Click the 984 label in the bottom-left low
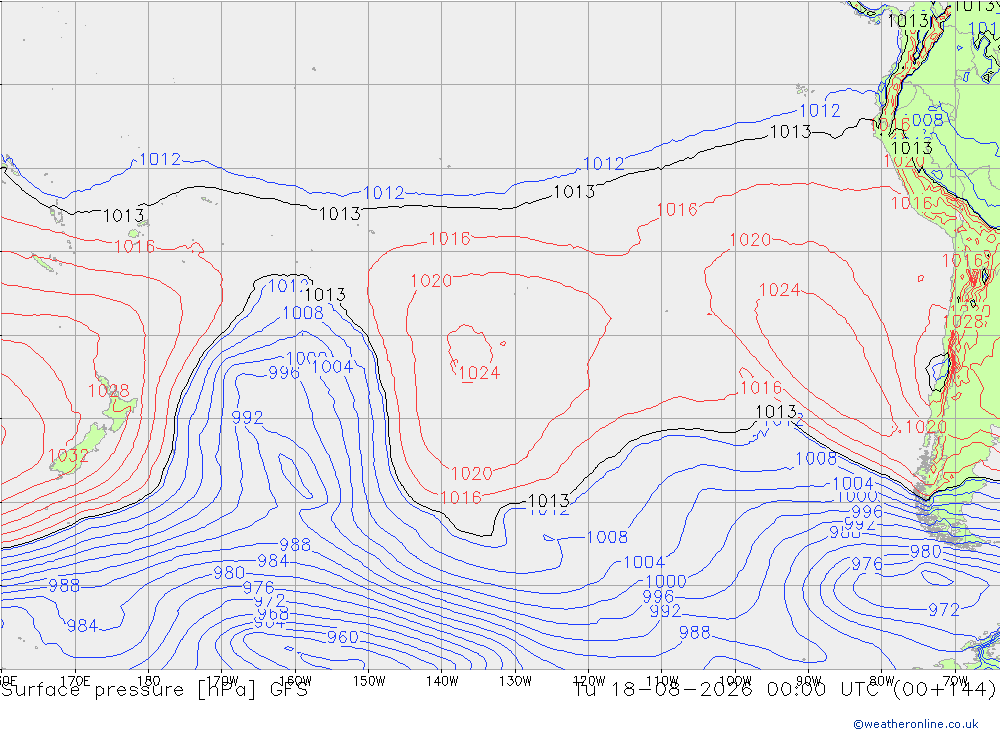Viewport: 1000px width, 733px height. tap(82, 626)
